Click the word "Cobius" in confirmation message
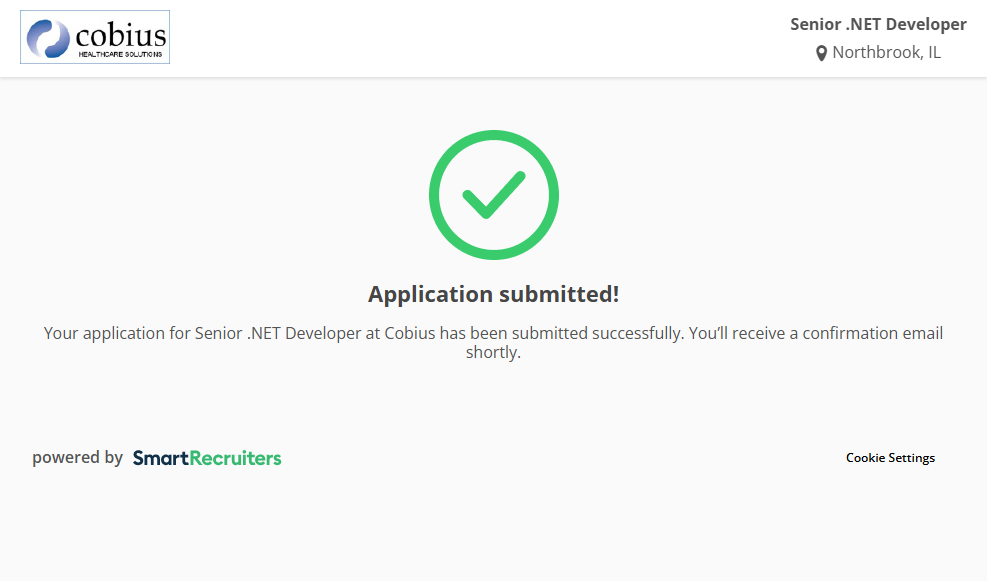 (x=410, y=333)
